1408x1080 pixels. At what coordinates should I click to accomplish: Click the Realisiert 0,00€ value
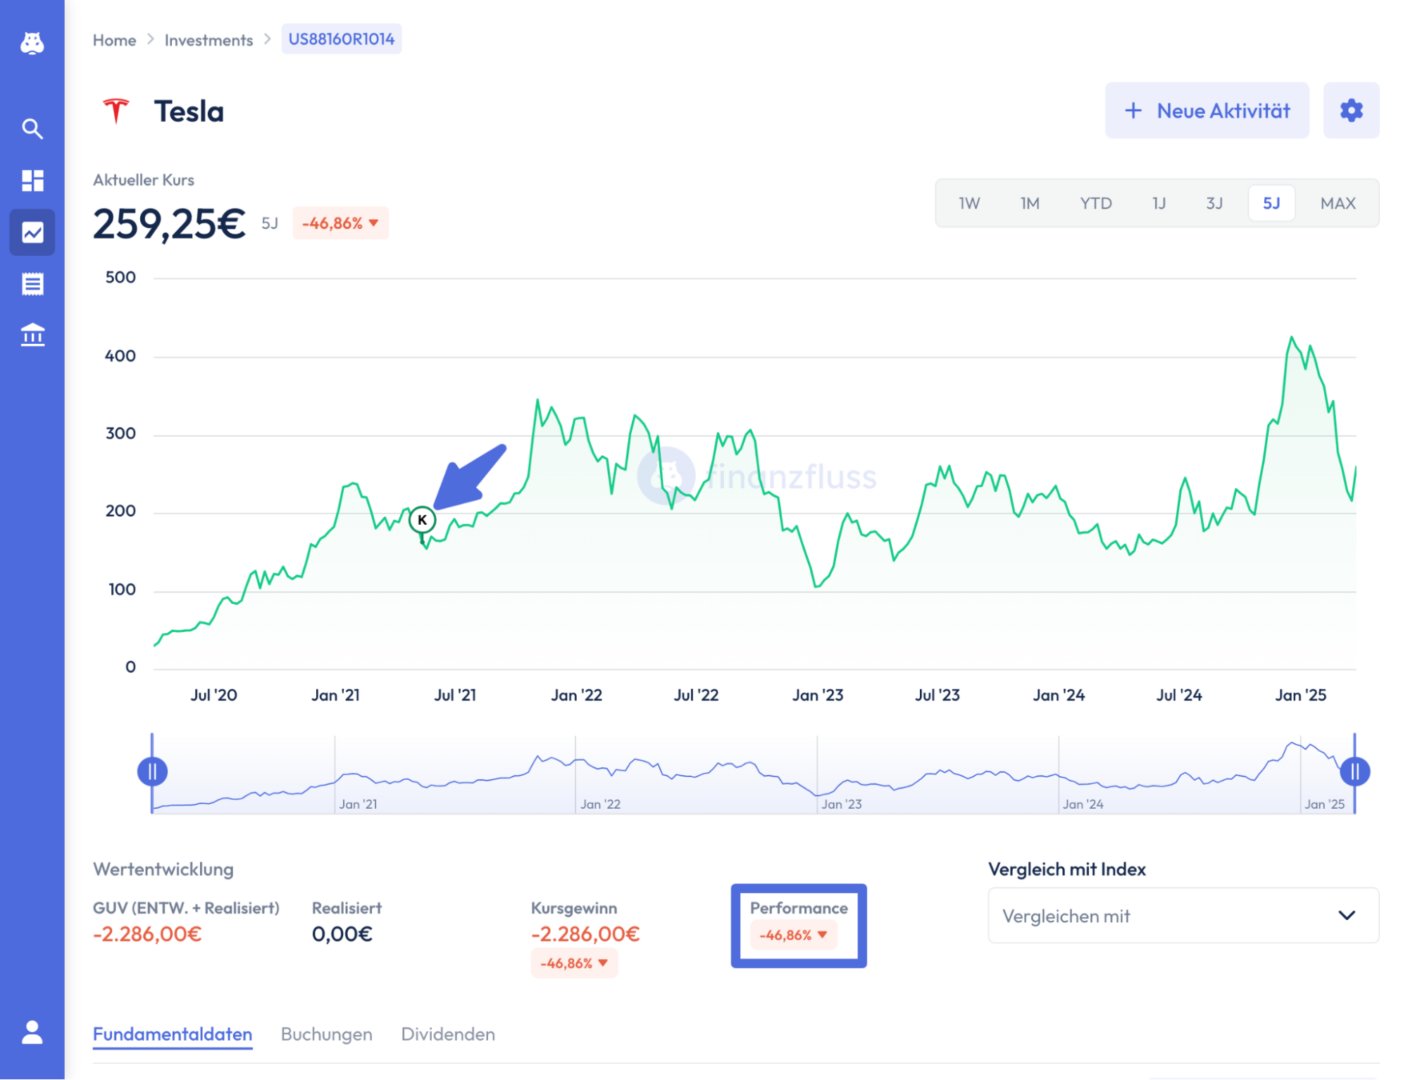pos(342,934)
